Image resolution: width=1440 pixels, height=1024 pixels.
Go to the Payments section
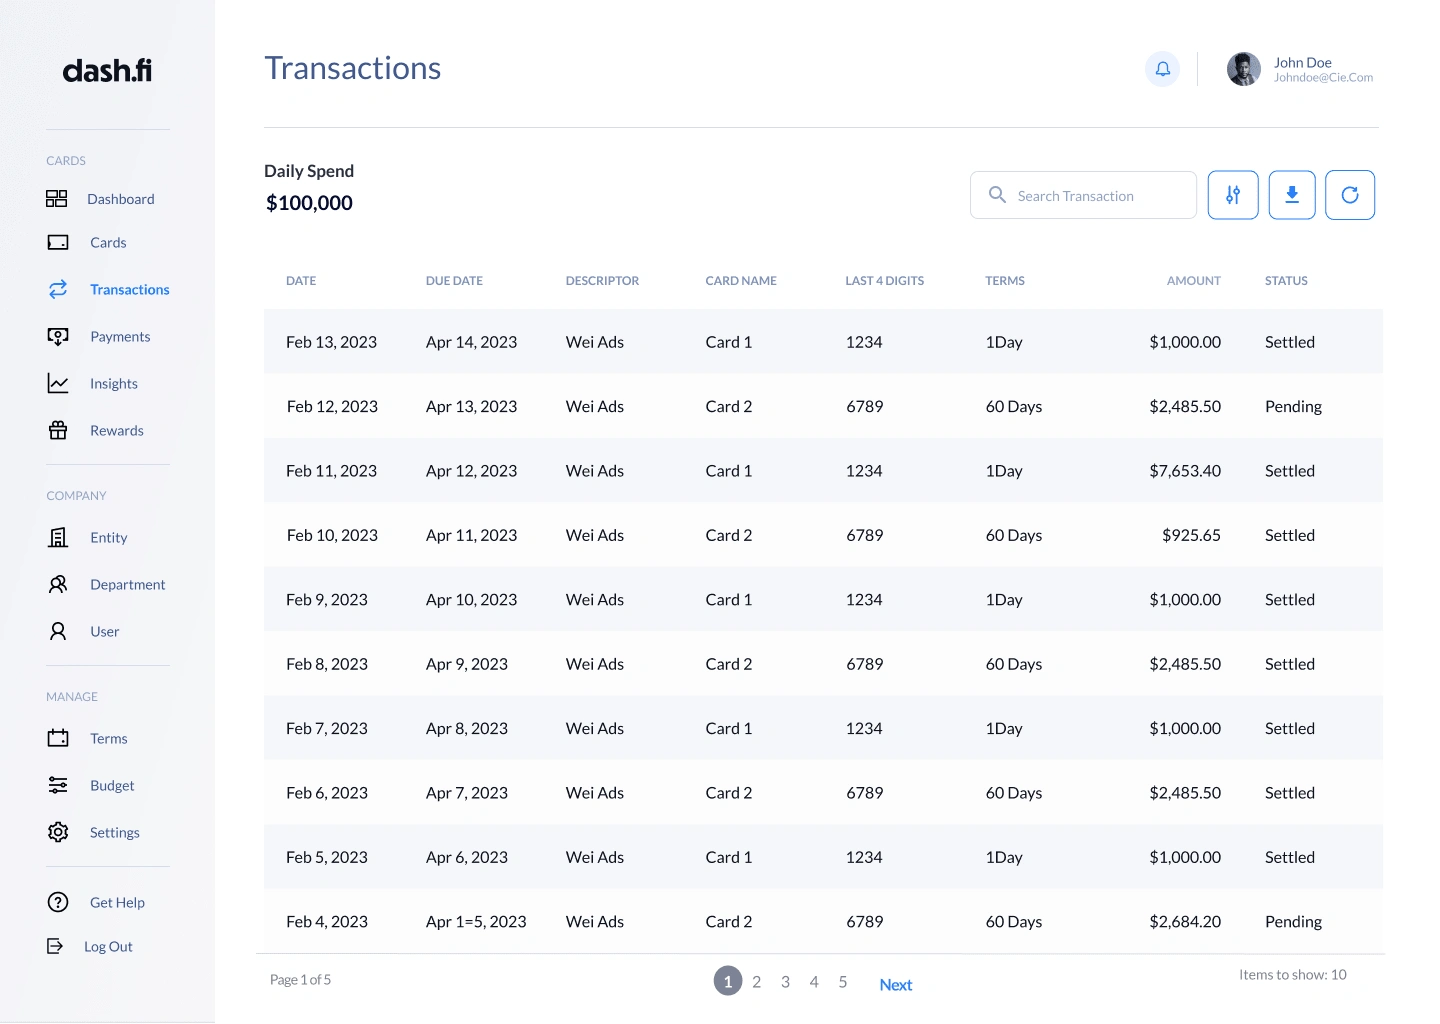click(x=120, y=336)
